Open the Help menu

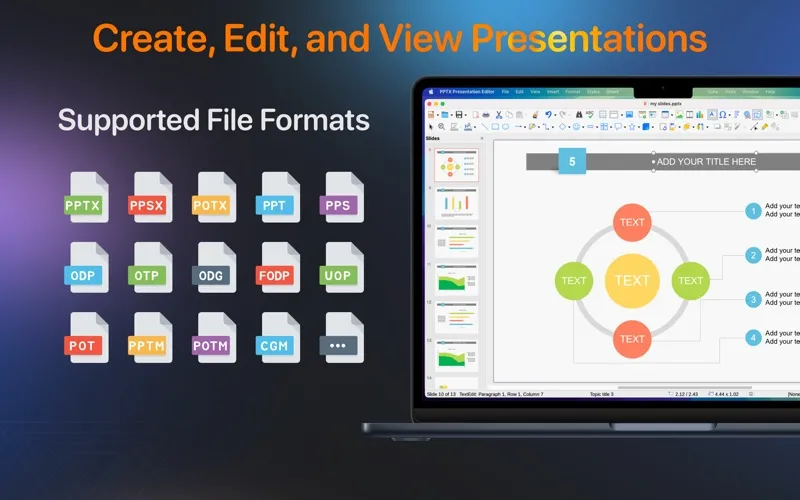click(x=770, y=92)
